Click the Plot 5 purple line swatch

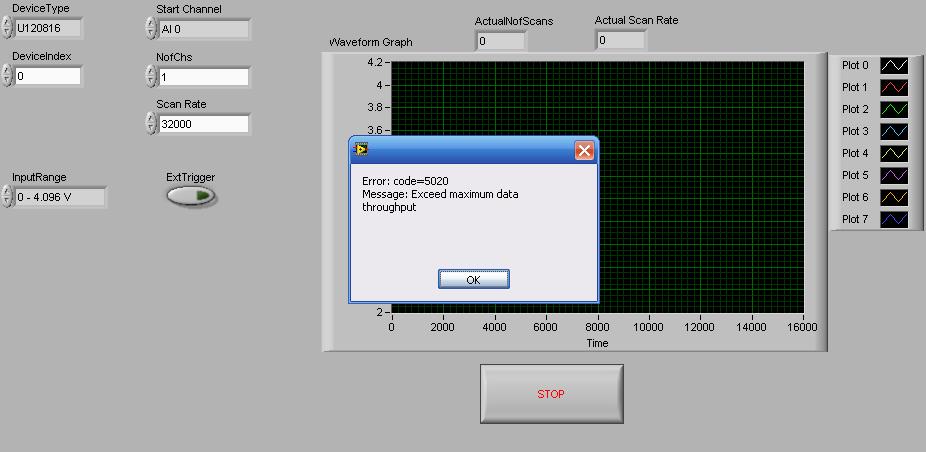click(894, 175)
